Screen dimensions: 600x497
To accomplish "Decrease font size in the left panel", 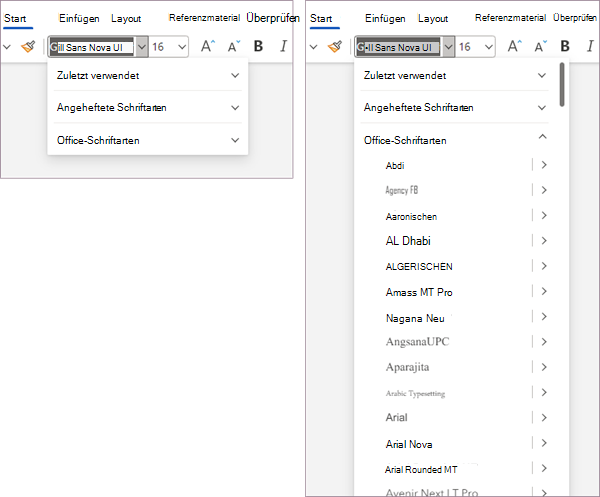I will pos(233,46).
